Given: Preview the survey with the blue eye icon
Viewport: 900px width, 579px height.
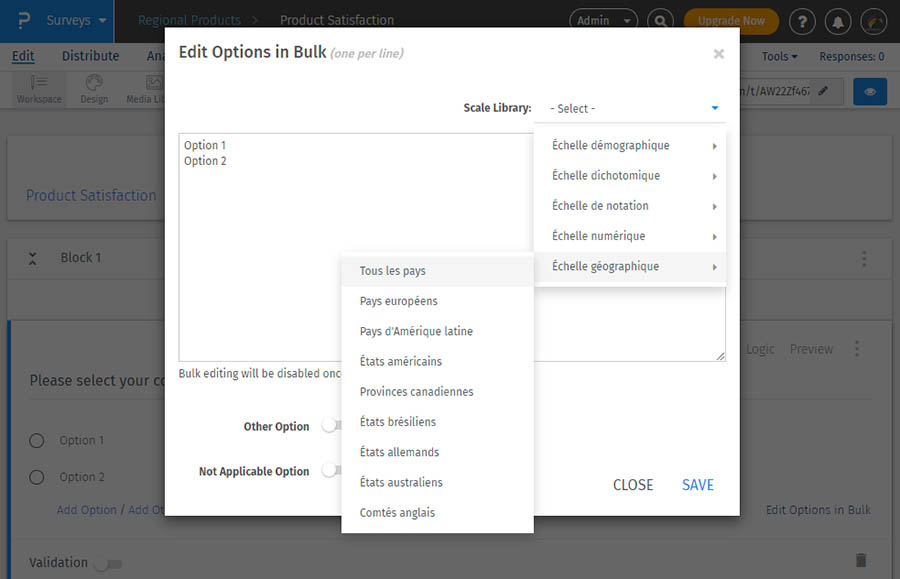Looking at the screenshot, I should point(869,91).
